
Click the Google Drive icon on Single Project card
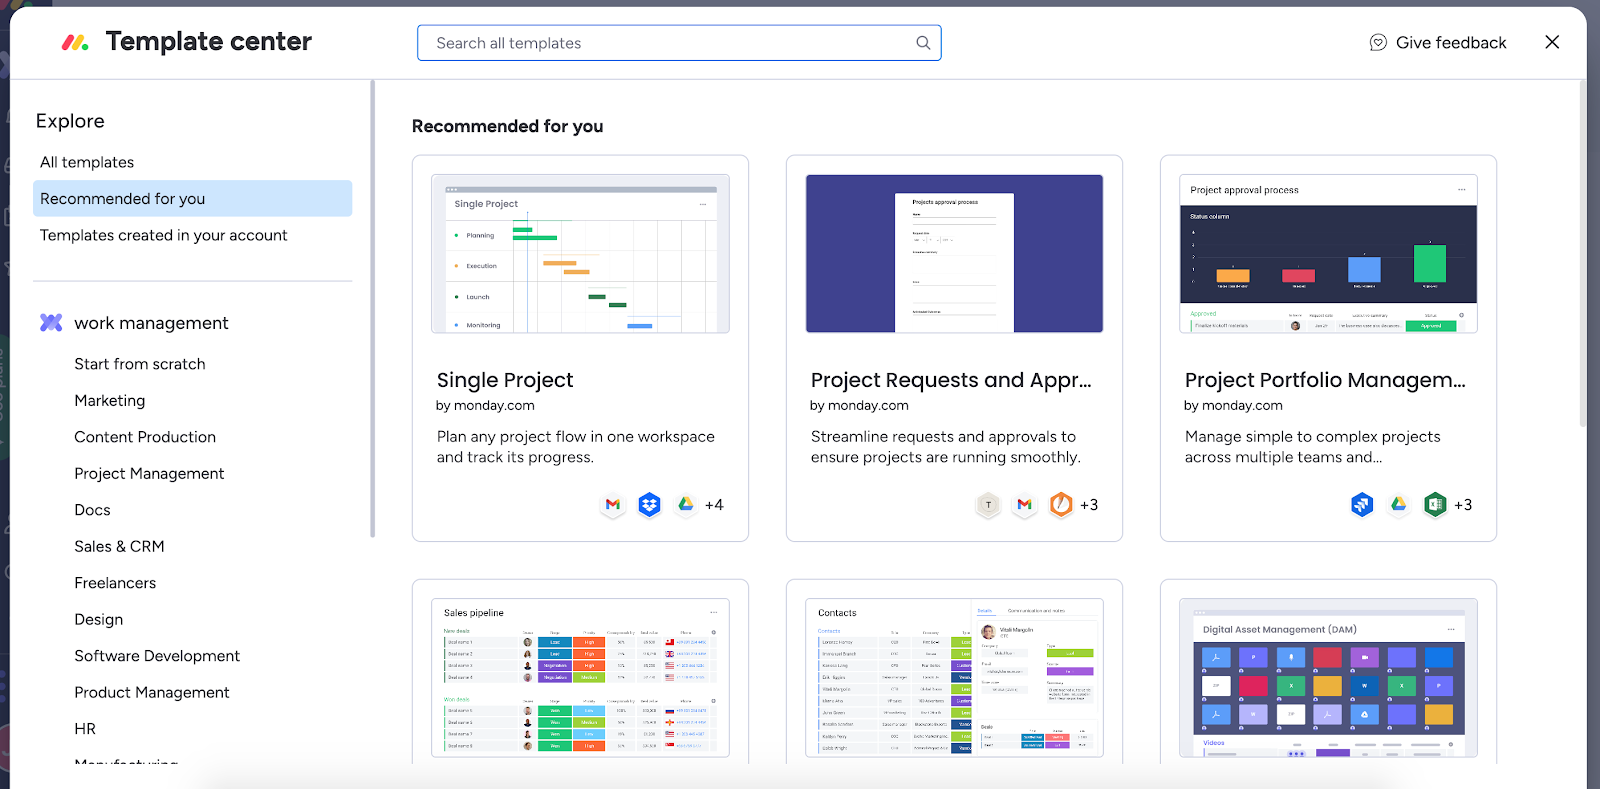tap(686, 505)
